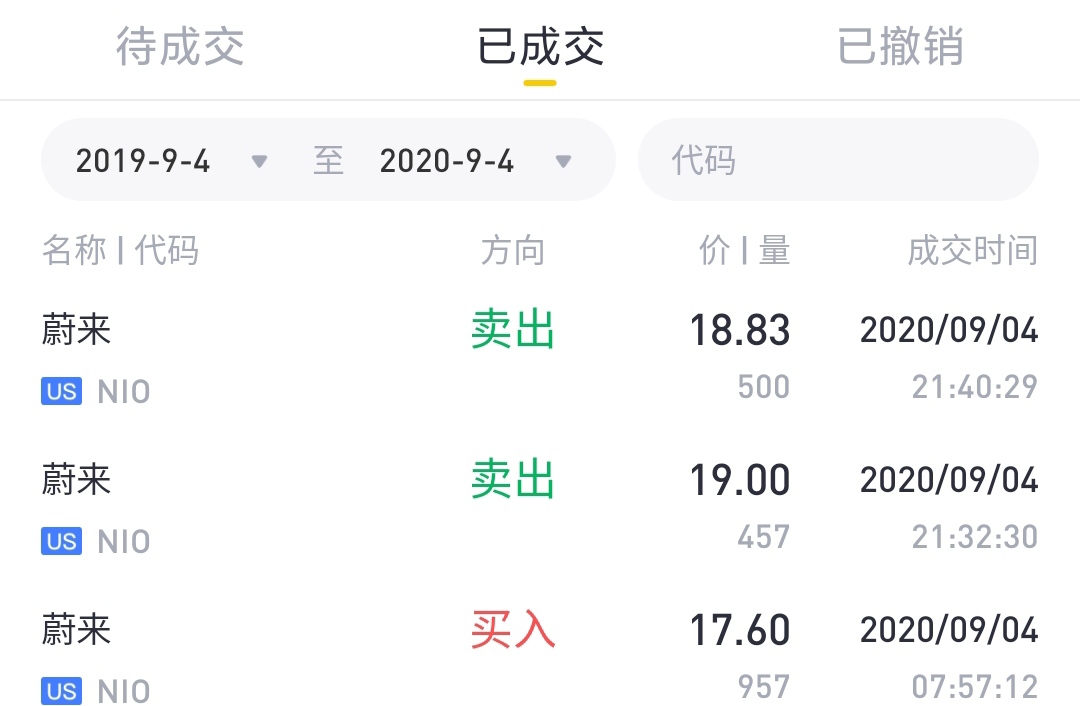The image size is (1080, 706).
Task: Tap the red 买入 label
Action: [513, 630]
